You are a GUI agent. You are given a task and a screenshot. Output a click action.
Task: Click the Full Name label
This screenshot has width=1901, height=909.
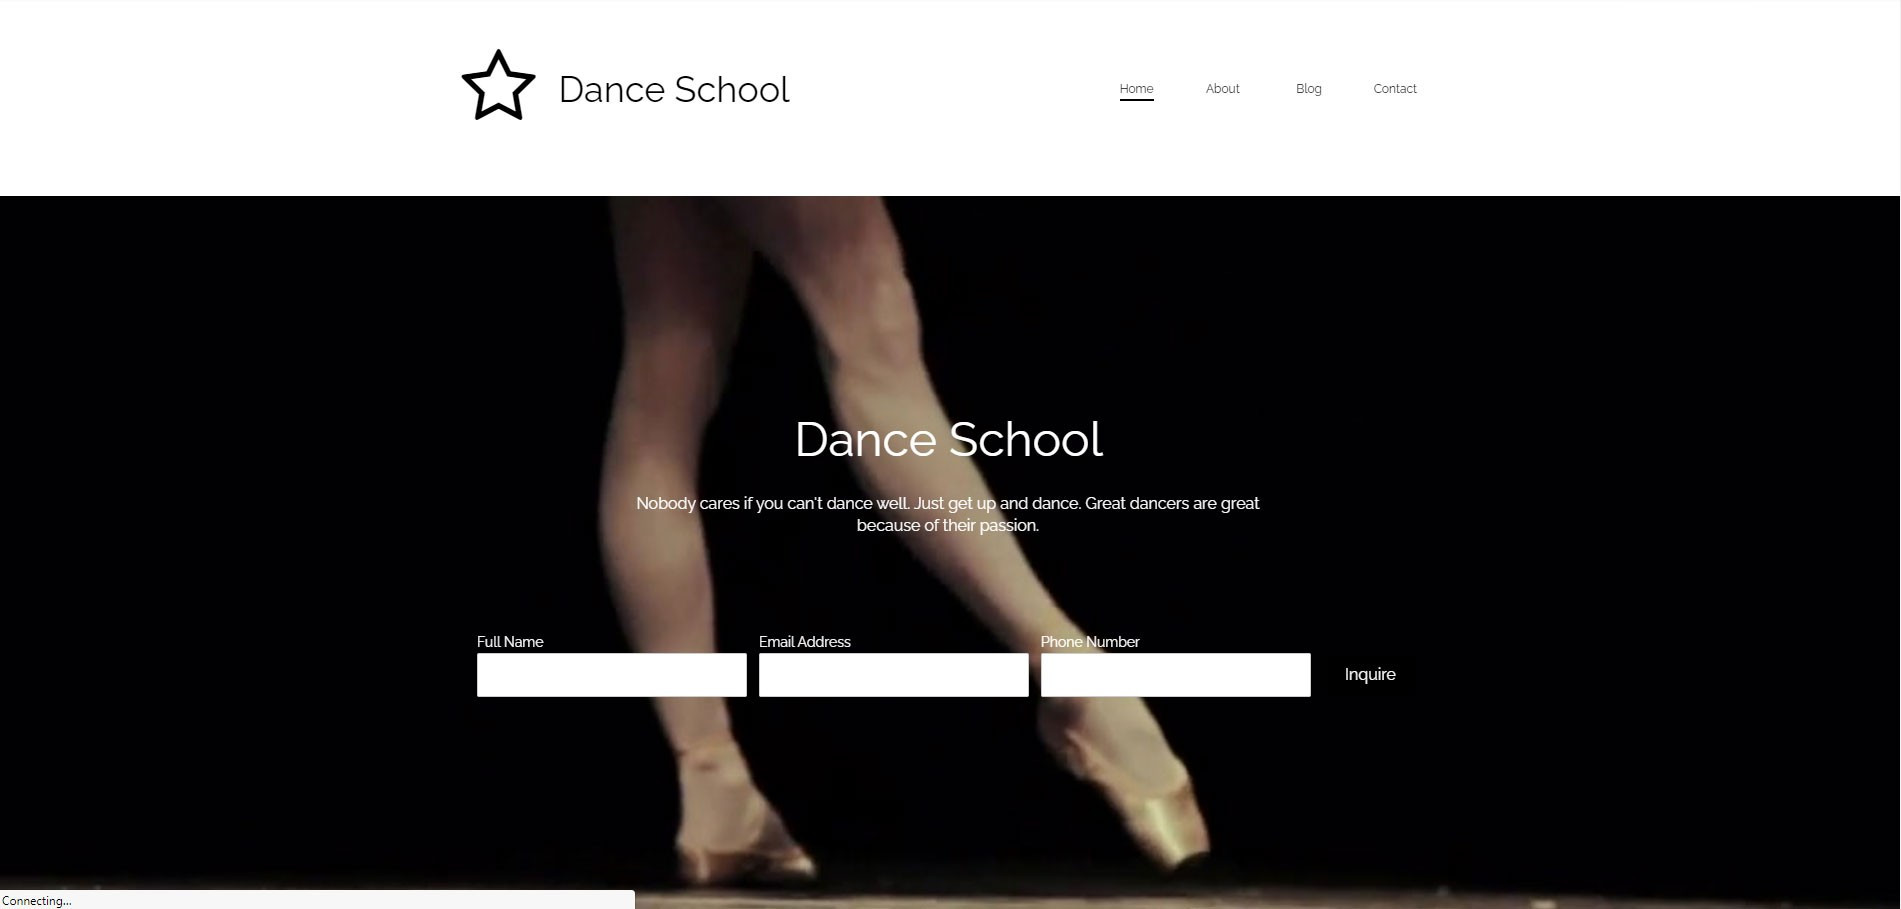tap(510, 642)
